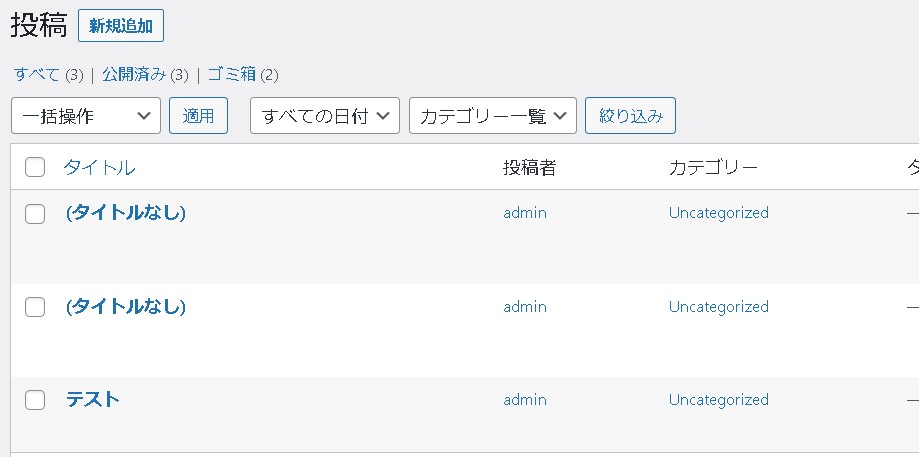This screenshot has width=919, height=457.
Task: Check the second (タイトルなし) post checkbox
Action: click(35, 307)
